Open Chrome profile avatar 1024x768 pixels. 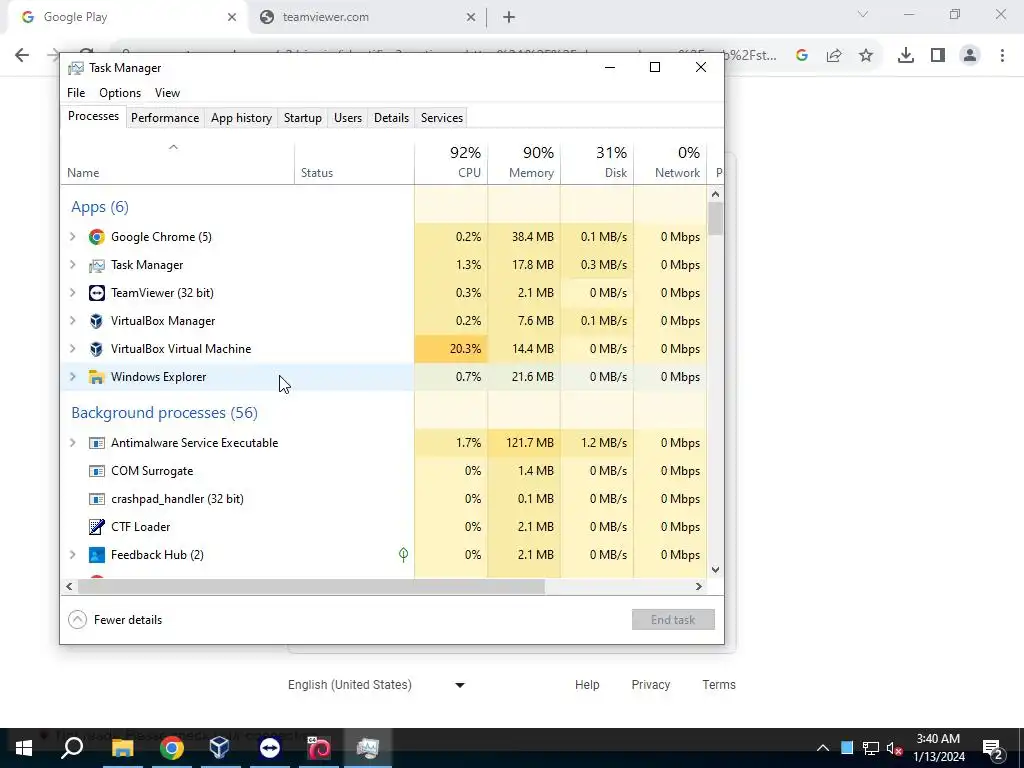tap(970, 56)
